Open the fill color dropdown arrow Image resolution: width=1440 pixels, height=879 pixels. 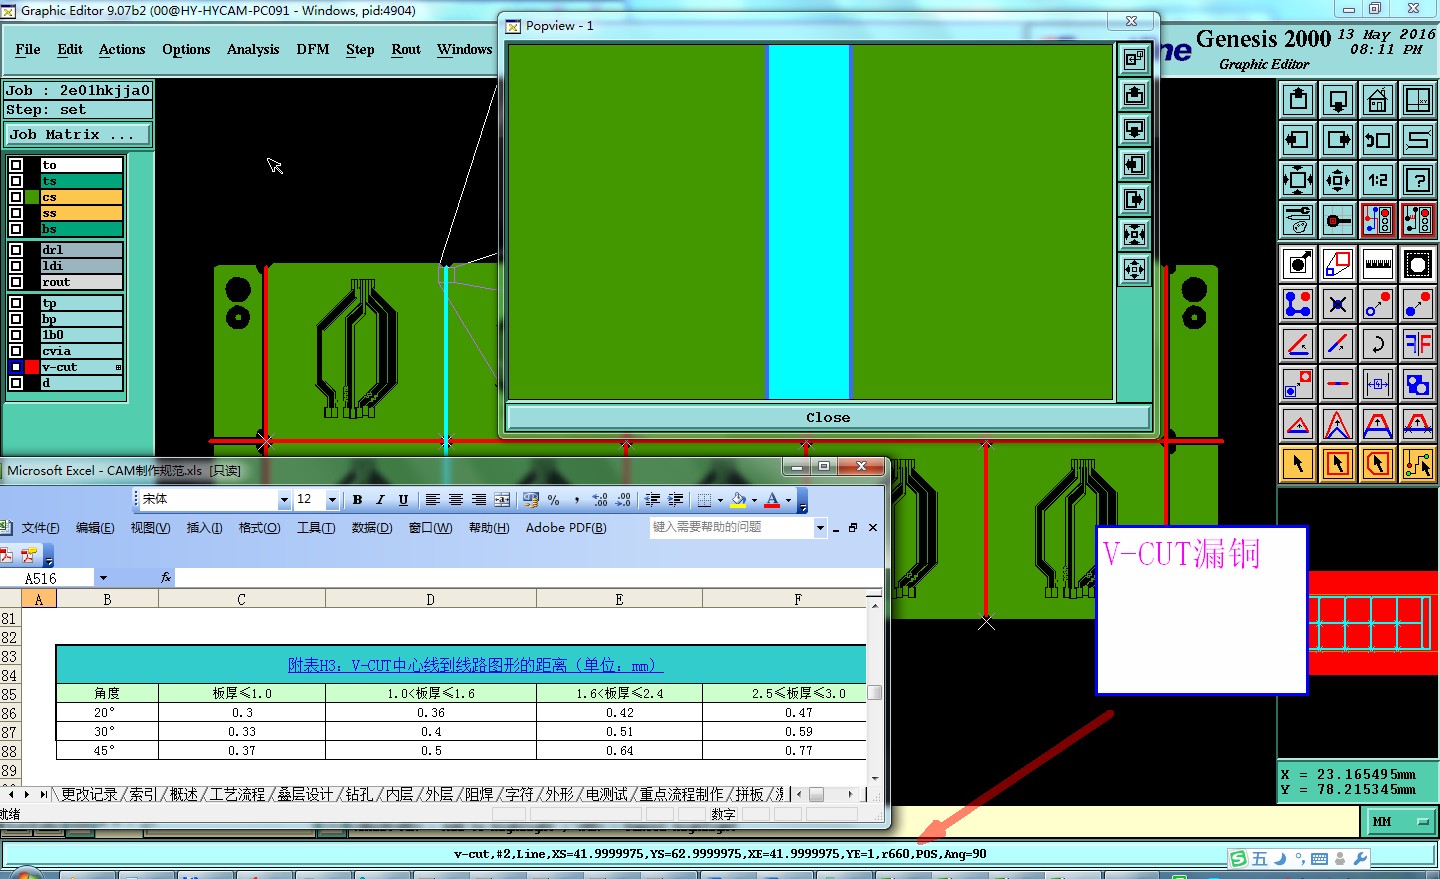tap(754, 499)
